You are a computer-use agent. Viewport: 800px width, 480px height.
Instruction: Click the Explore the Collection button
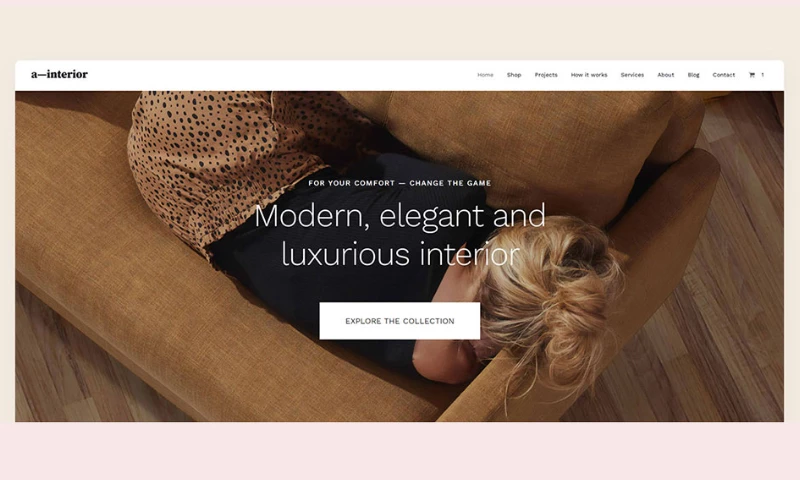pos(399,321)
